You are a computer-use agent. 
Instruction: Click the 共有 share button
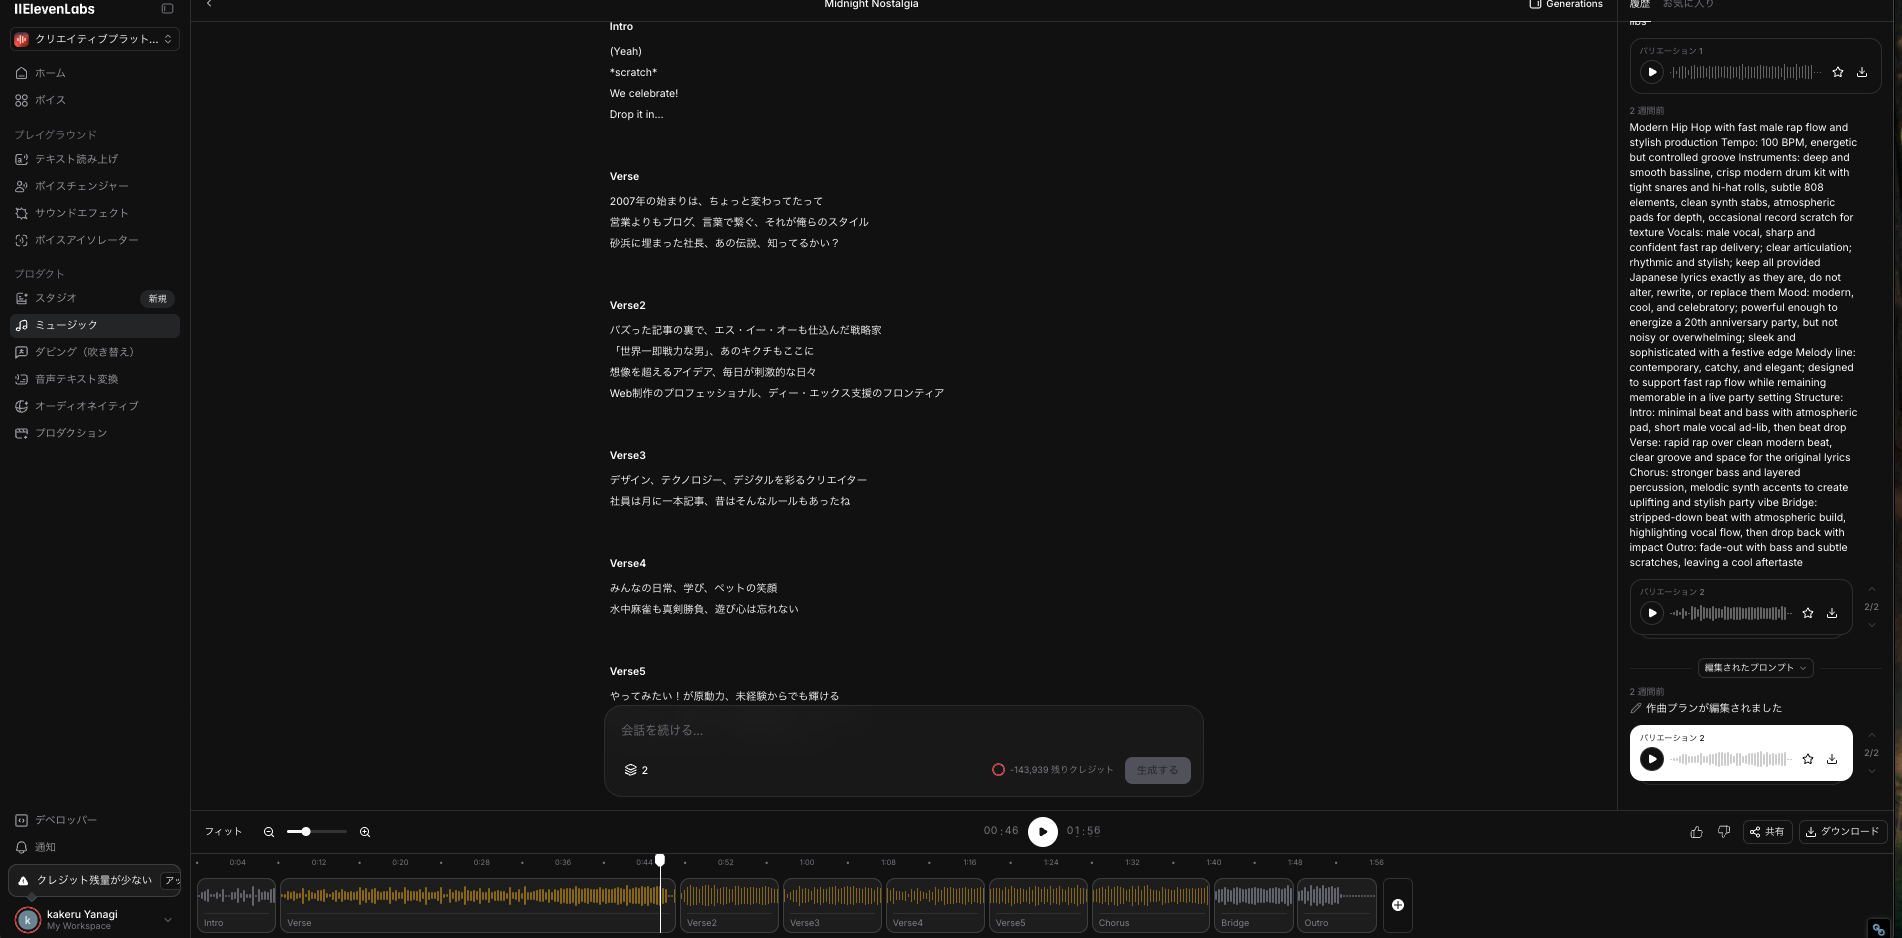[1767, 832]
